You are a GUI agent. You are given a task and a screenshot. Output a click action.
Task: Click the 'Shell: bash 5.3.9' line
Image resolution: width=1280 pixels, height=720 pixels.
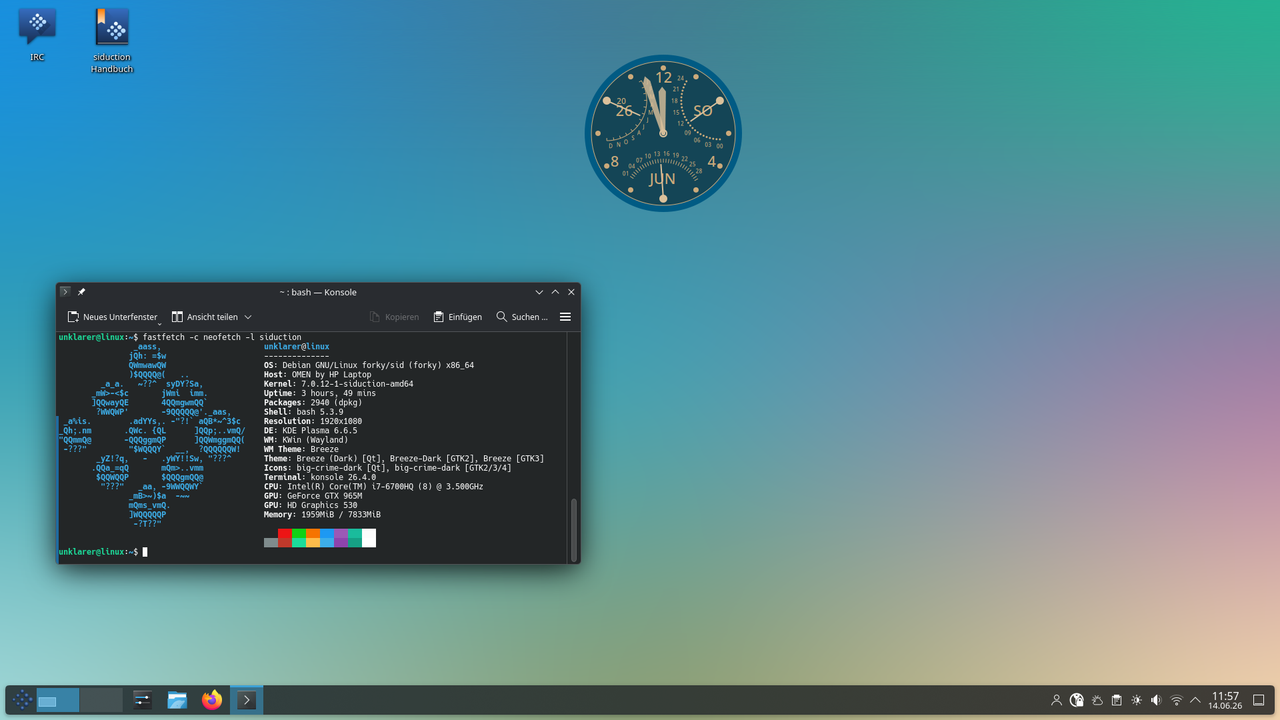(x=303, y=412)
